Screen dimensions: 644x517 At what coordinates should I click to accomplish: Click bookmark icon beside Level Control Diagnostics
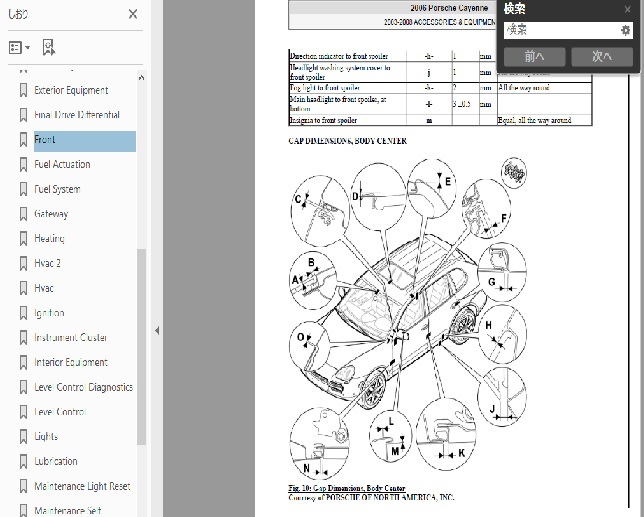[23, 387]
